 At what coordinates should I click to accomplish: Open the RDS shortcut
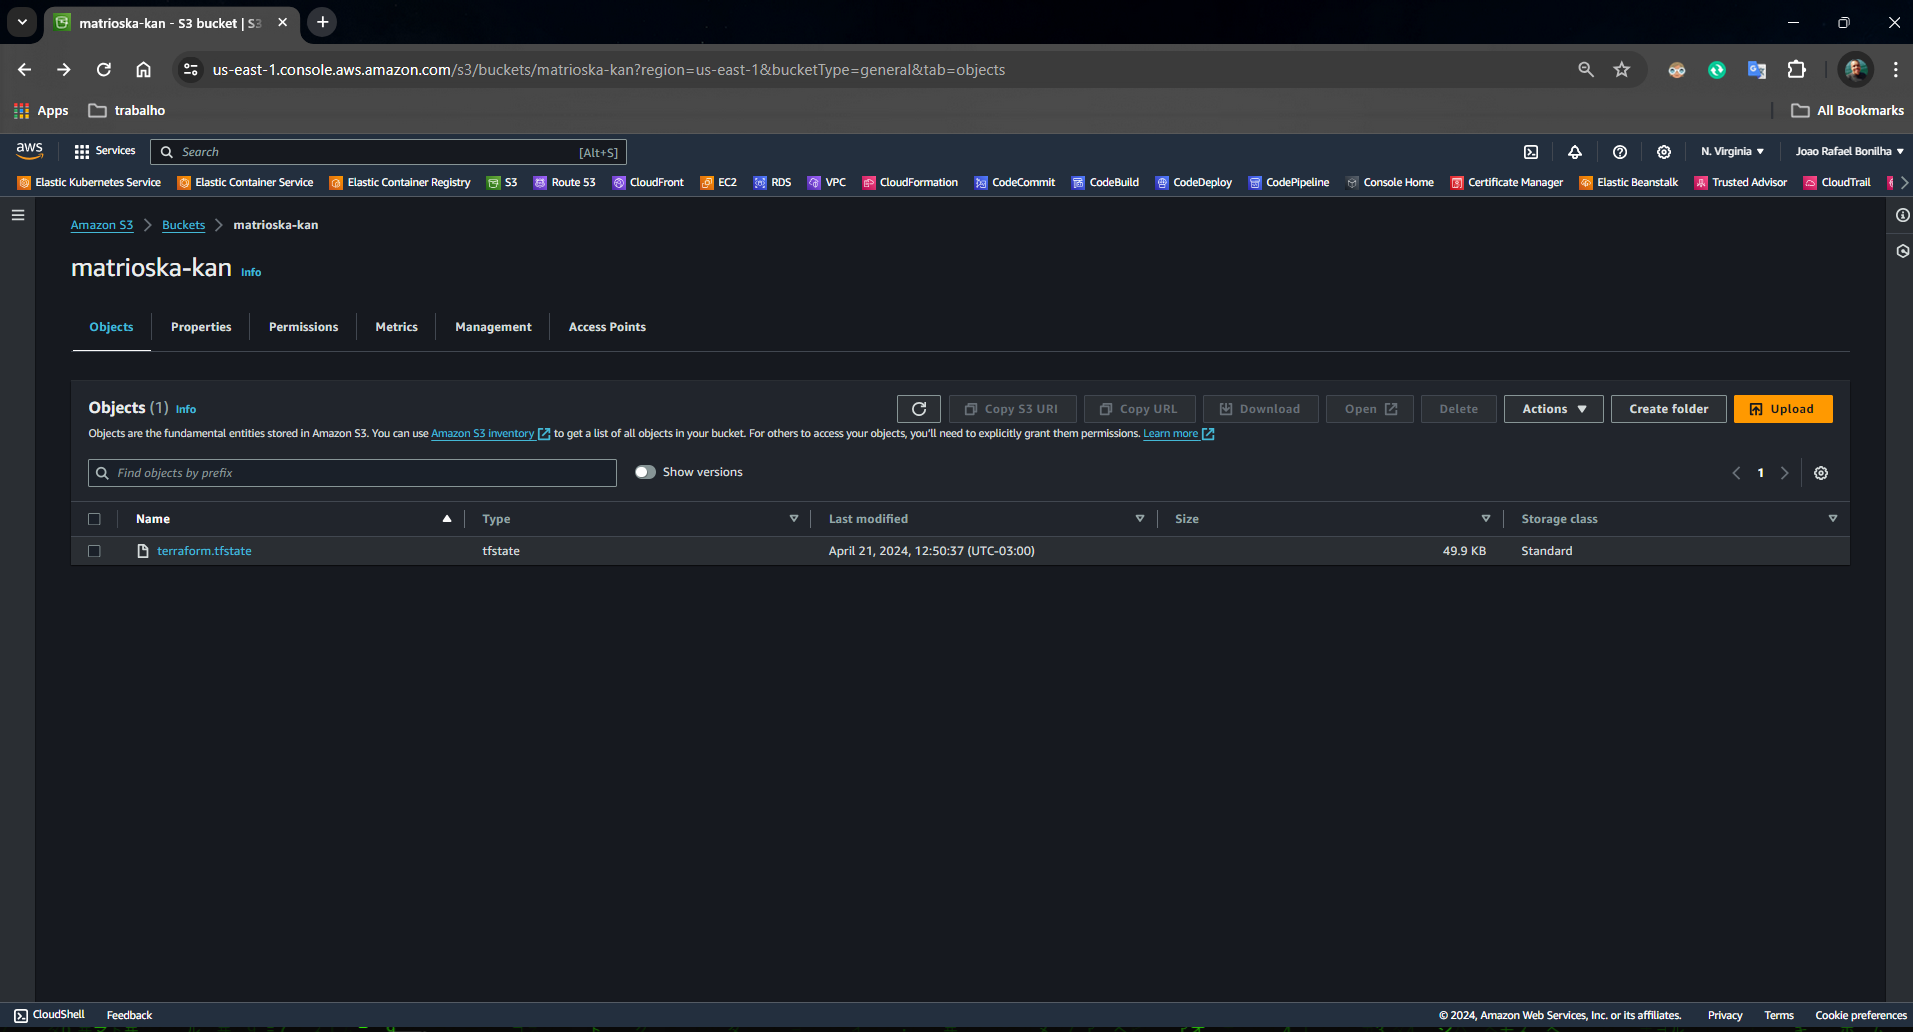click(772, 182)
